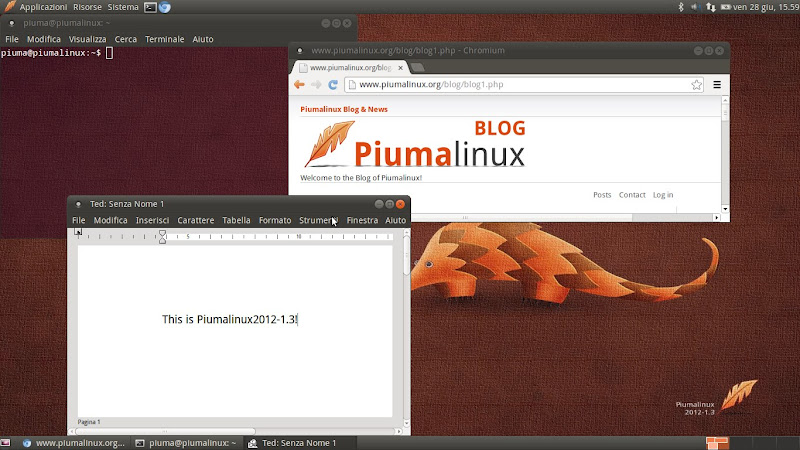800x450 pixels.
Task: Open the Posts link on blog
Action: pyautogui.click(x=602, y=195)
